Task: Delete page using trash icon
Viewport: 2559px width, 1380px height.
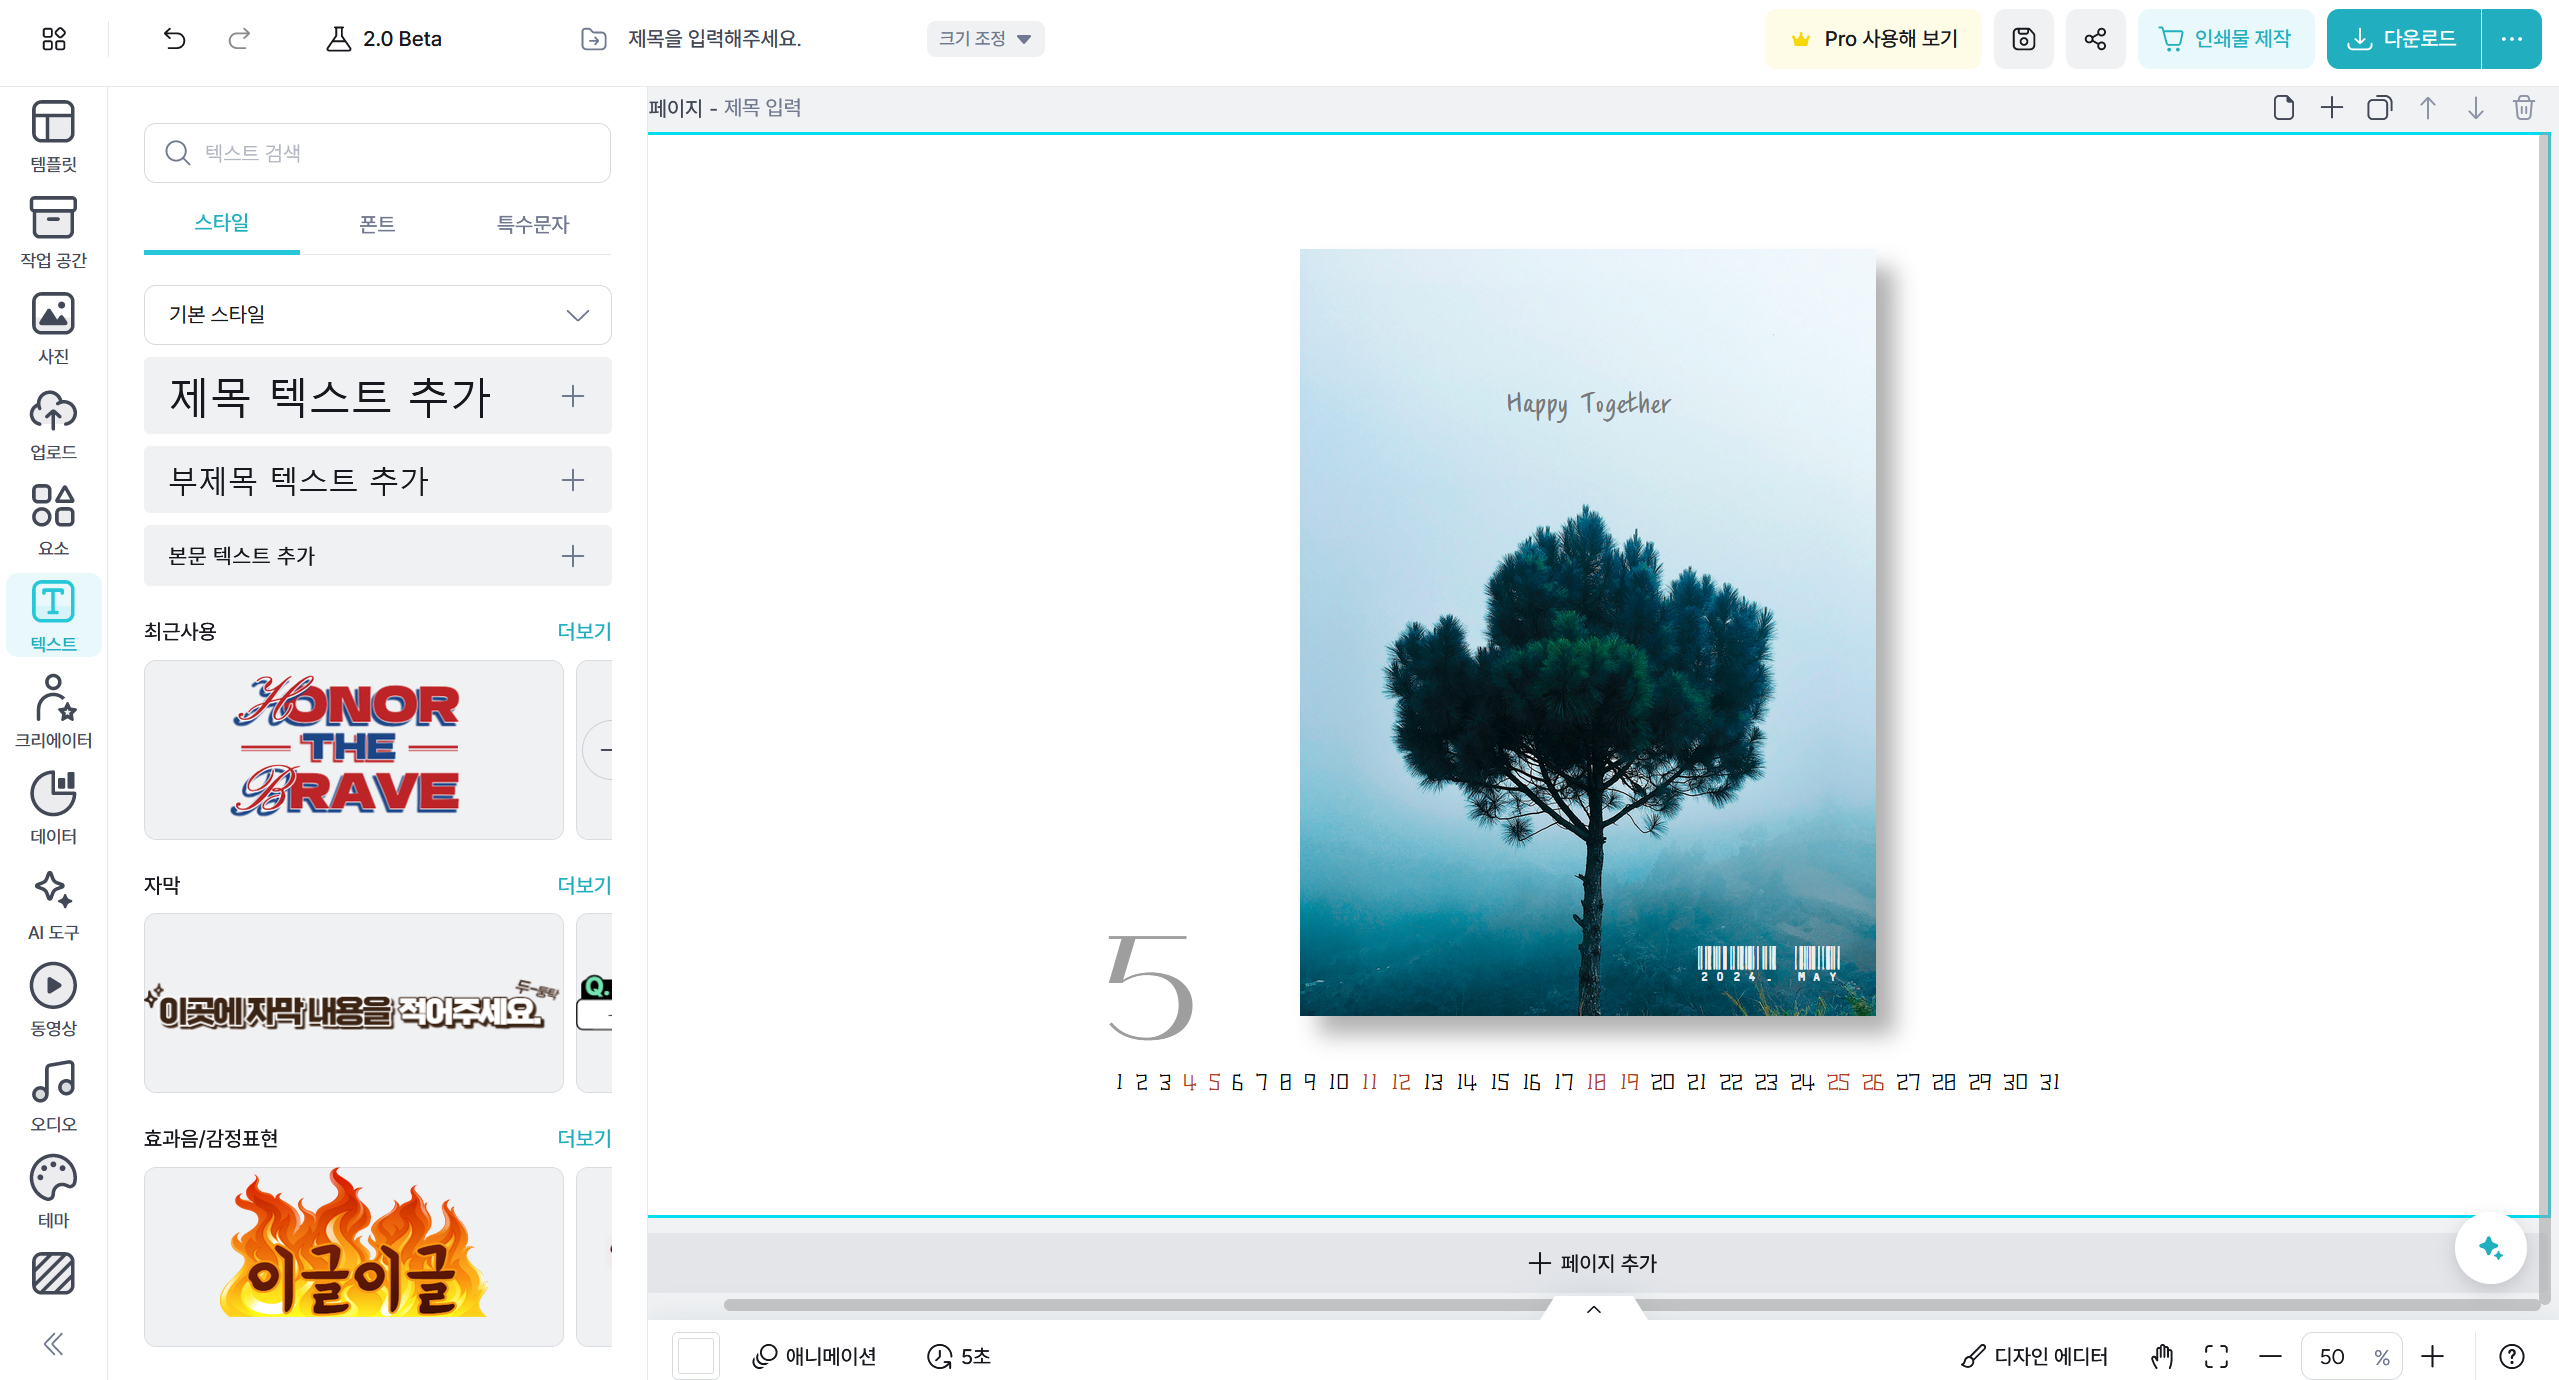Action: click(2523, 108)
